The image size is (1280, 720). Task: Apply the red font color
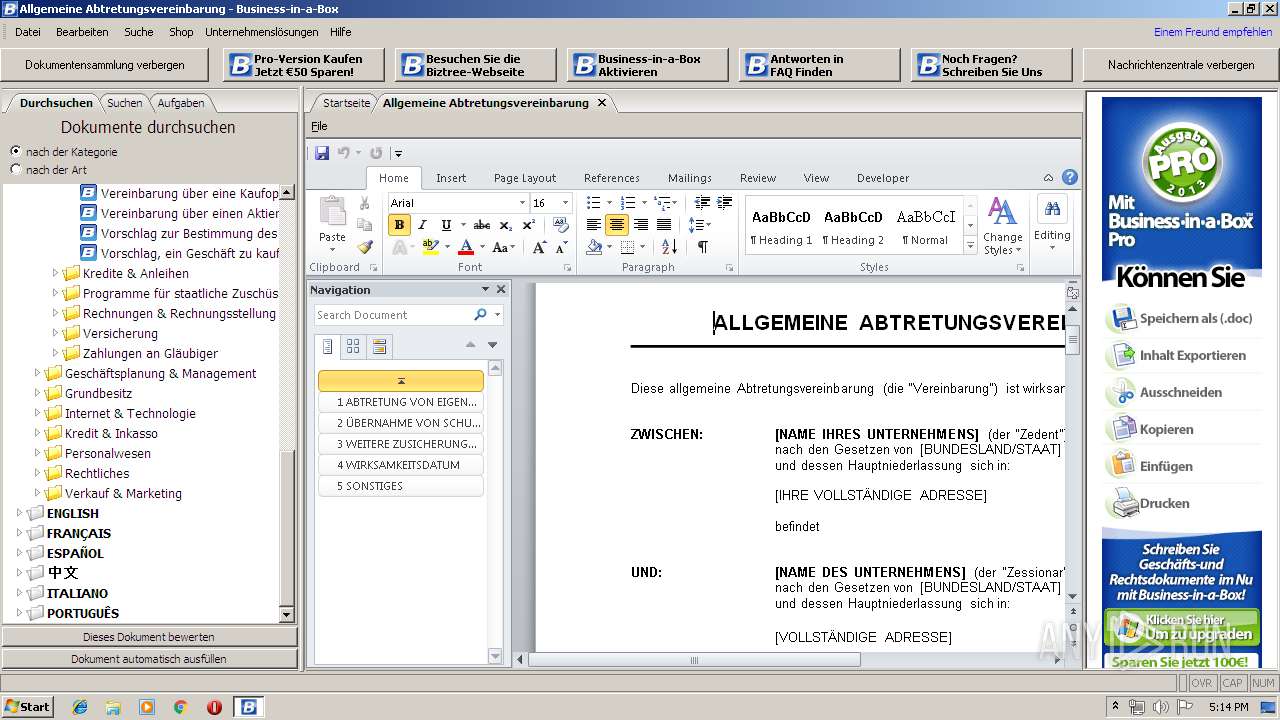click(465, 247)
